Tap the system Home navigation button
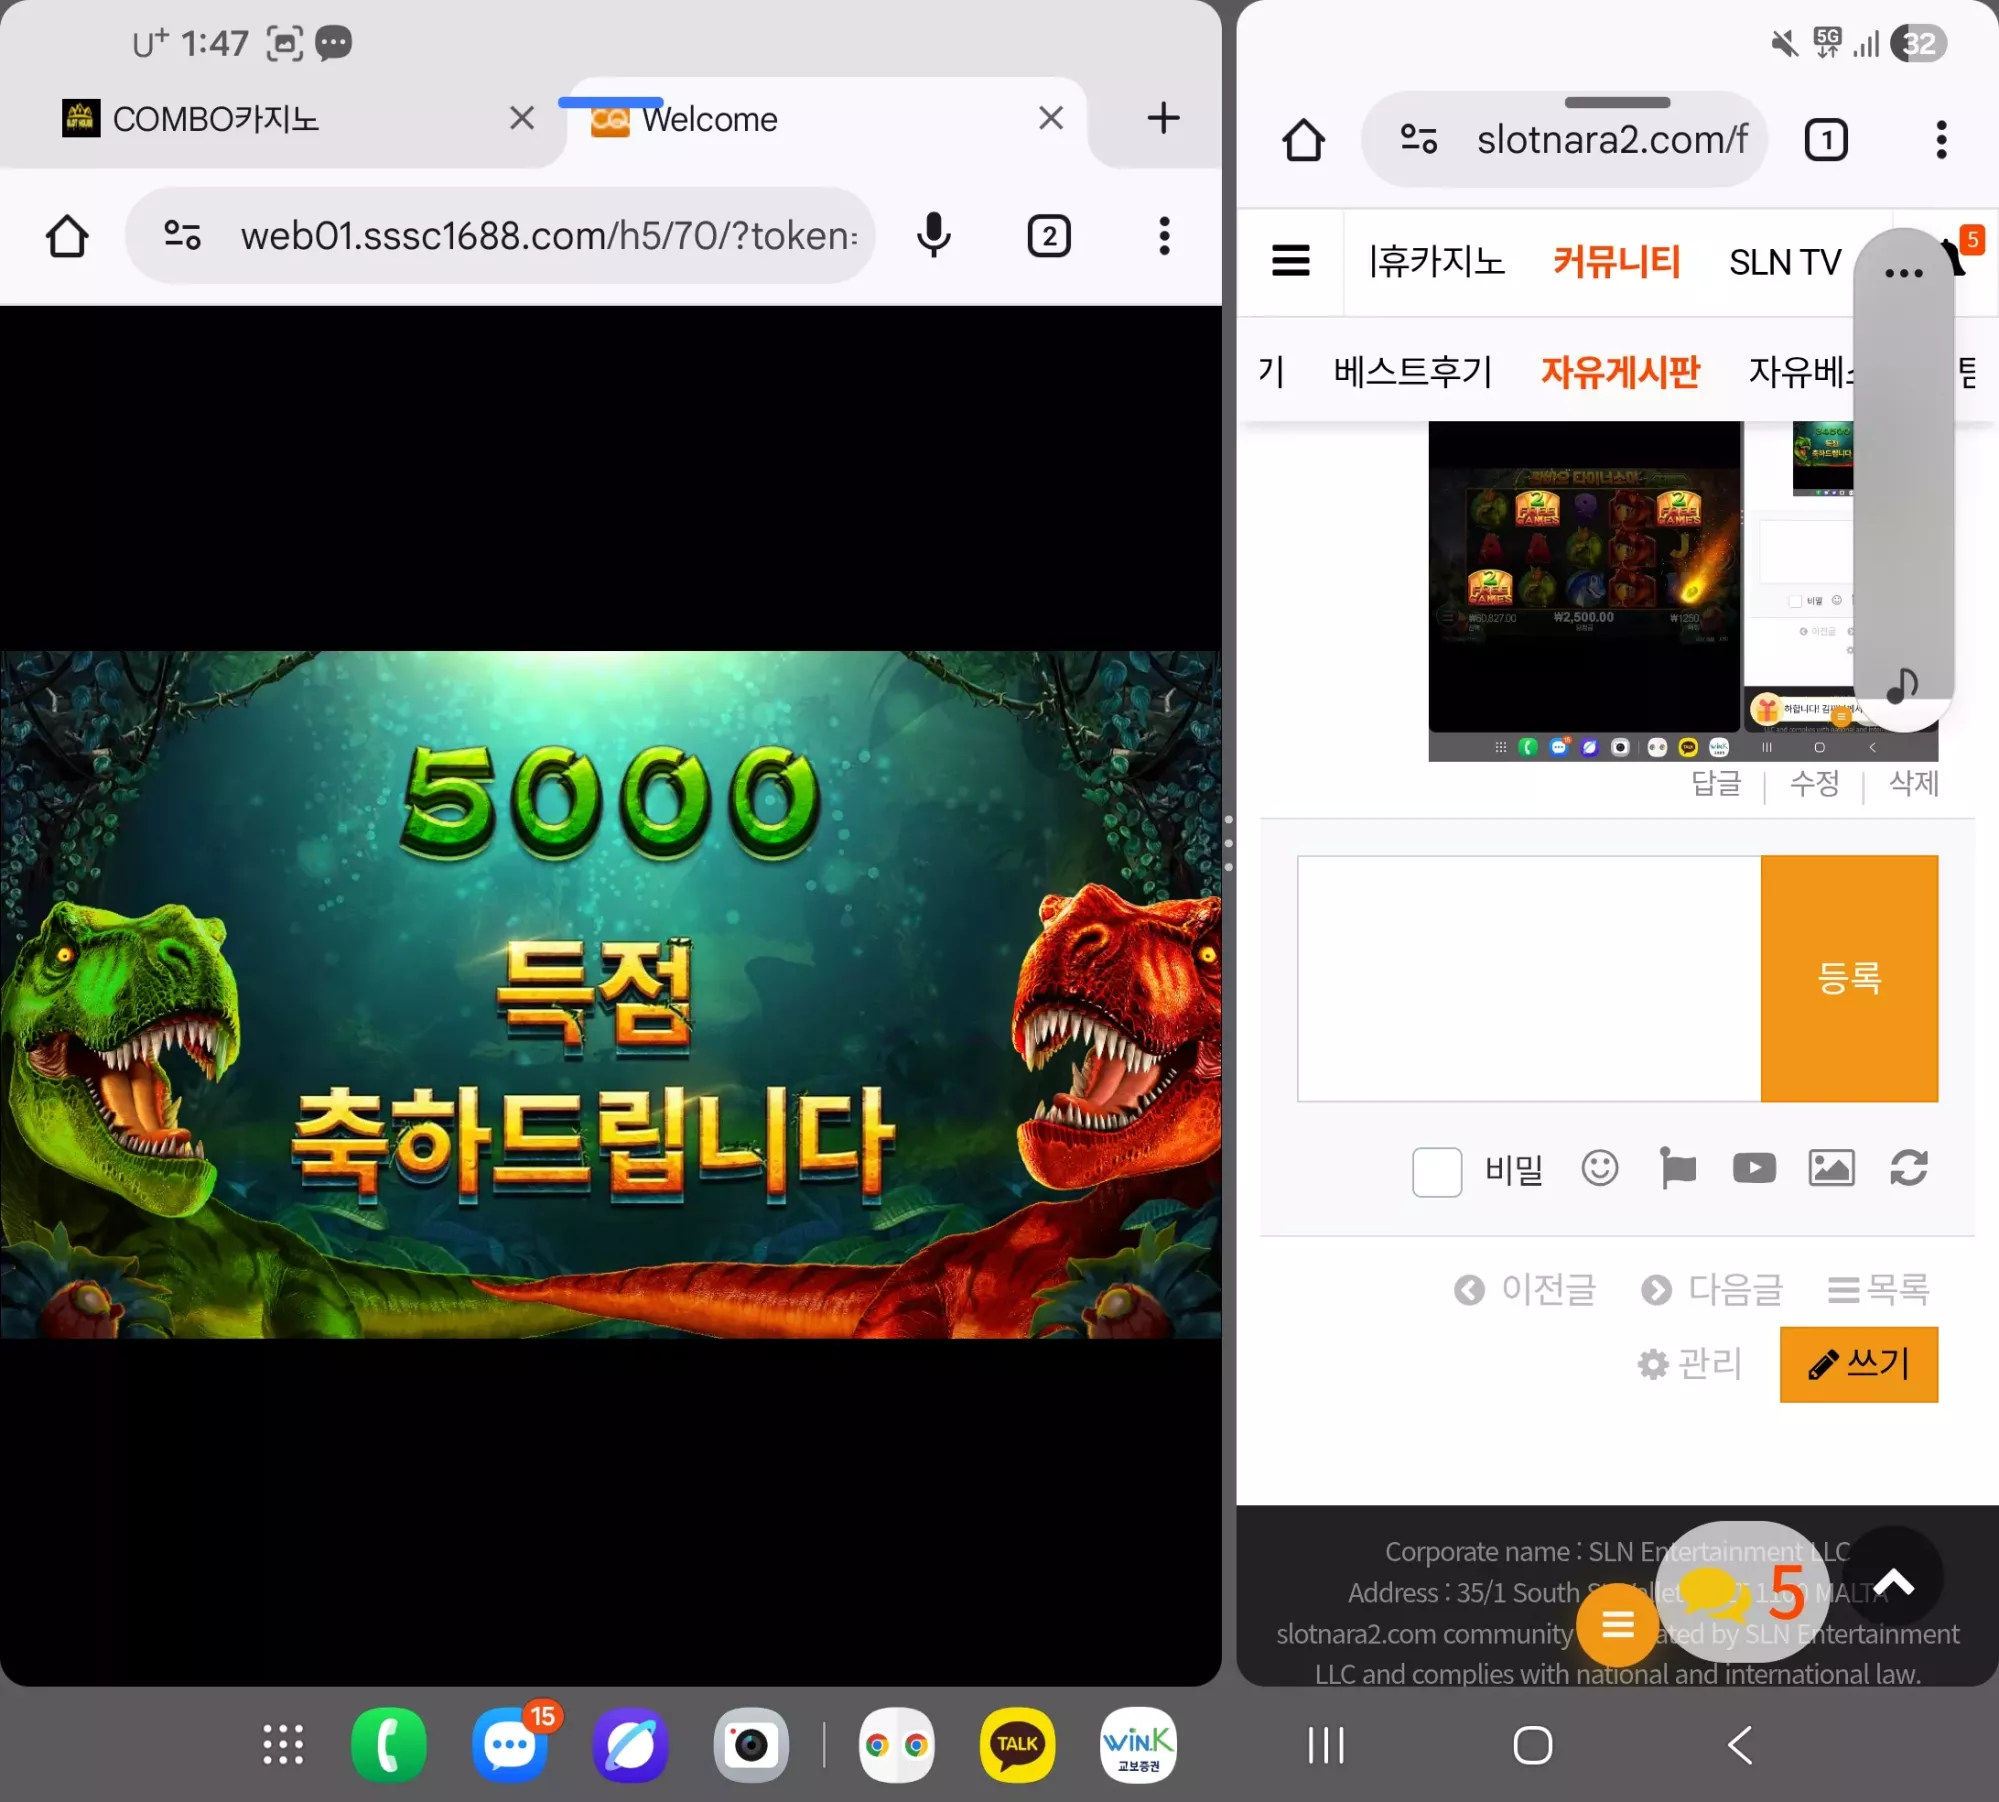This screenshot has width=1999, height=1802. coord(1533,1745)
